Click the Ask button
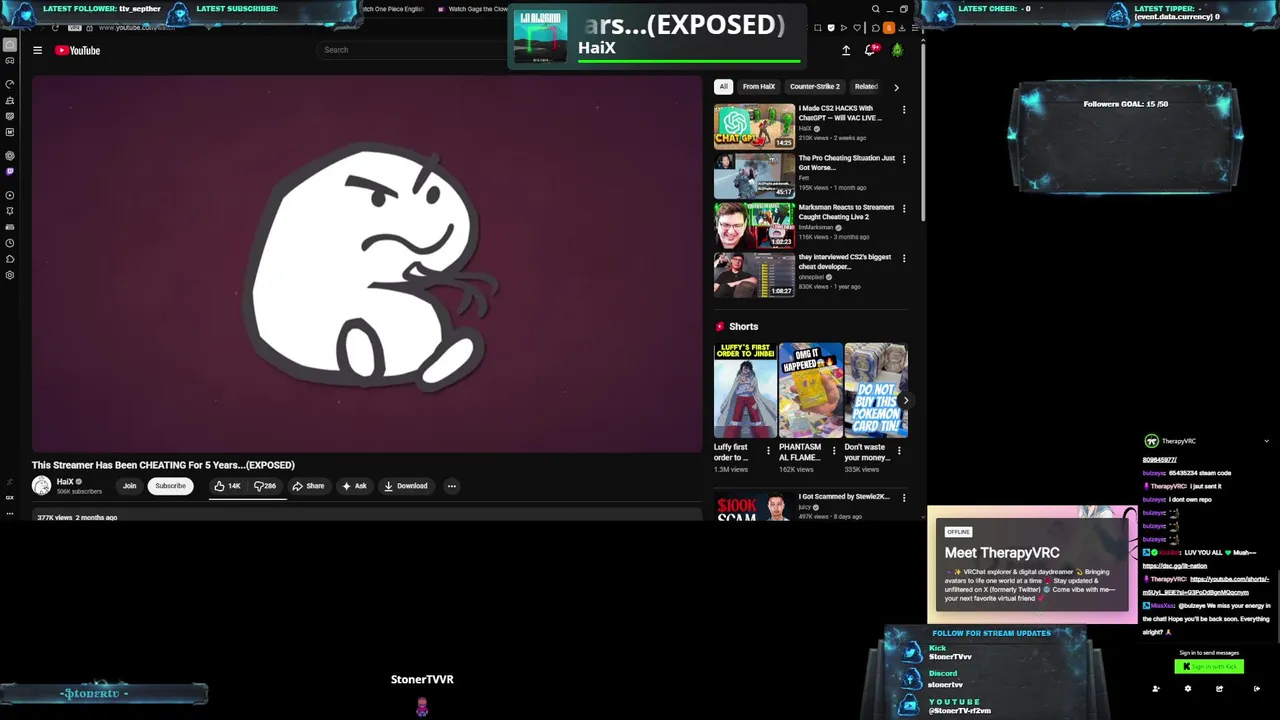 point(354,486)
